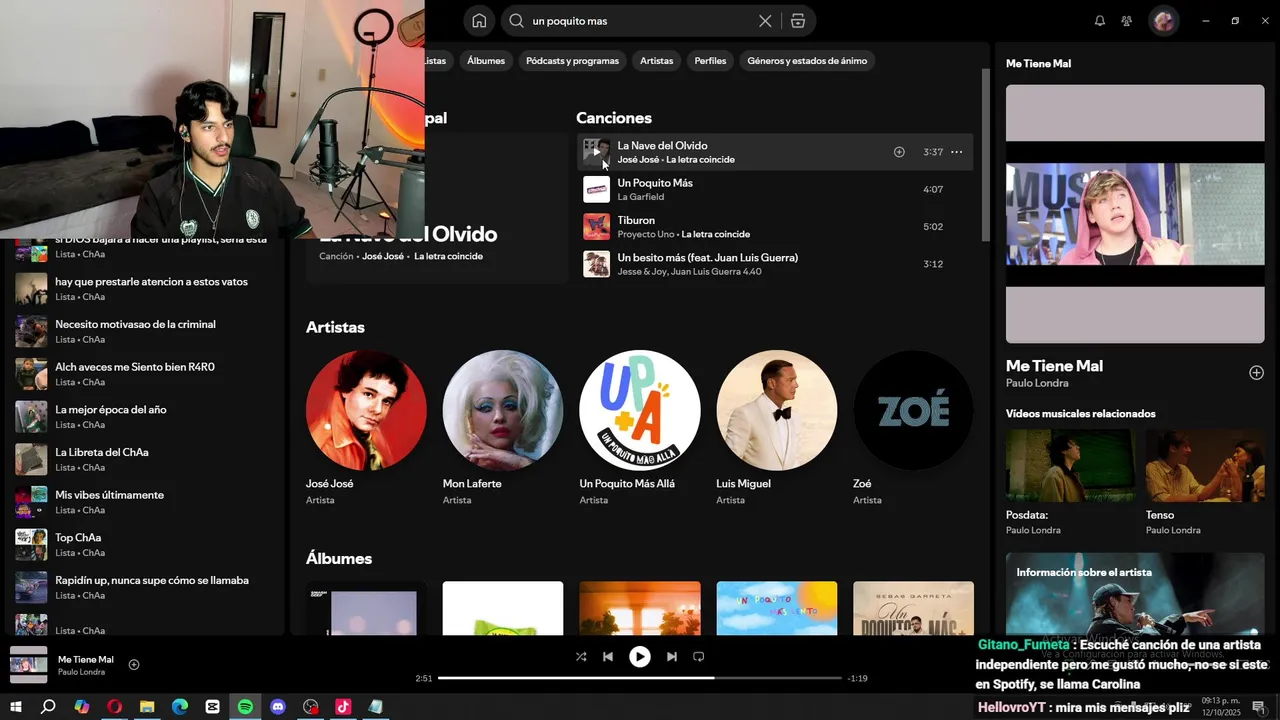Open playlist 'La mejor época del año'
The width and height of the screenshot is (1280, 720).
tap(145, 417)
